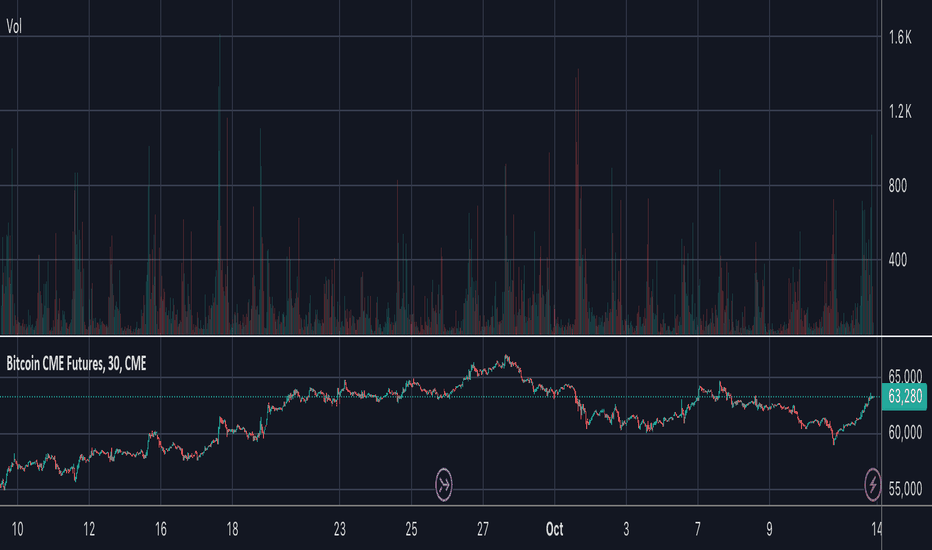This screenshot has width=932, height=550.
Task: Click the 3 date label on time axis
Action: 626,529
